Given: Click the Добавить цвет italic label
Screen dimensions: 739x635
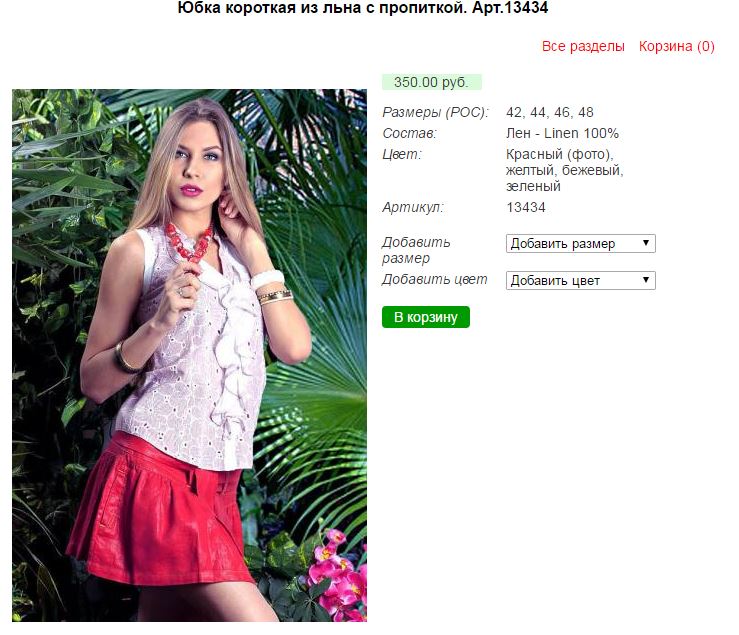Looking at the screenshot, I should (x=435, y=280).
